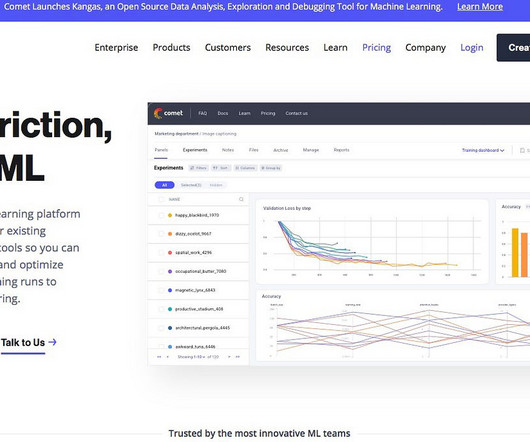The width and height of the screenshot is (530, 442).
Task: Open the Pricing page from site navigation
Action: 377,48
